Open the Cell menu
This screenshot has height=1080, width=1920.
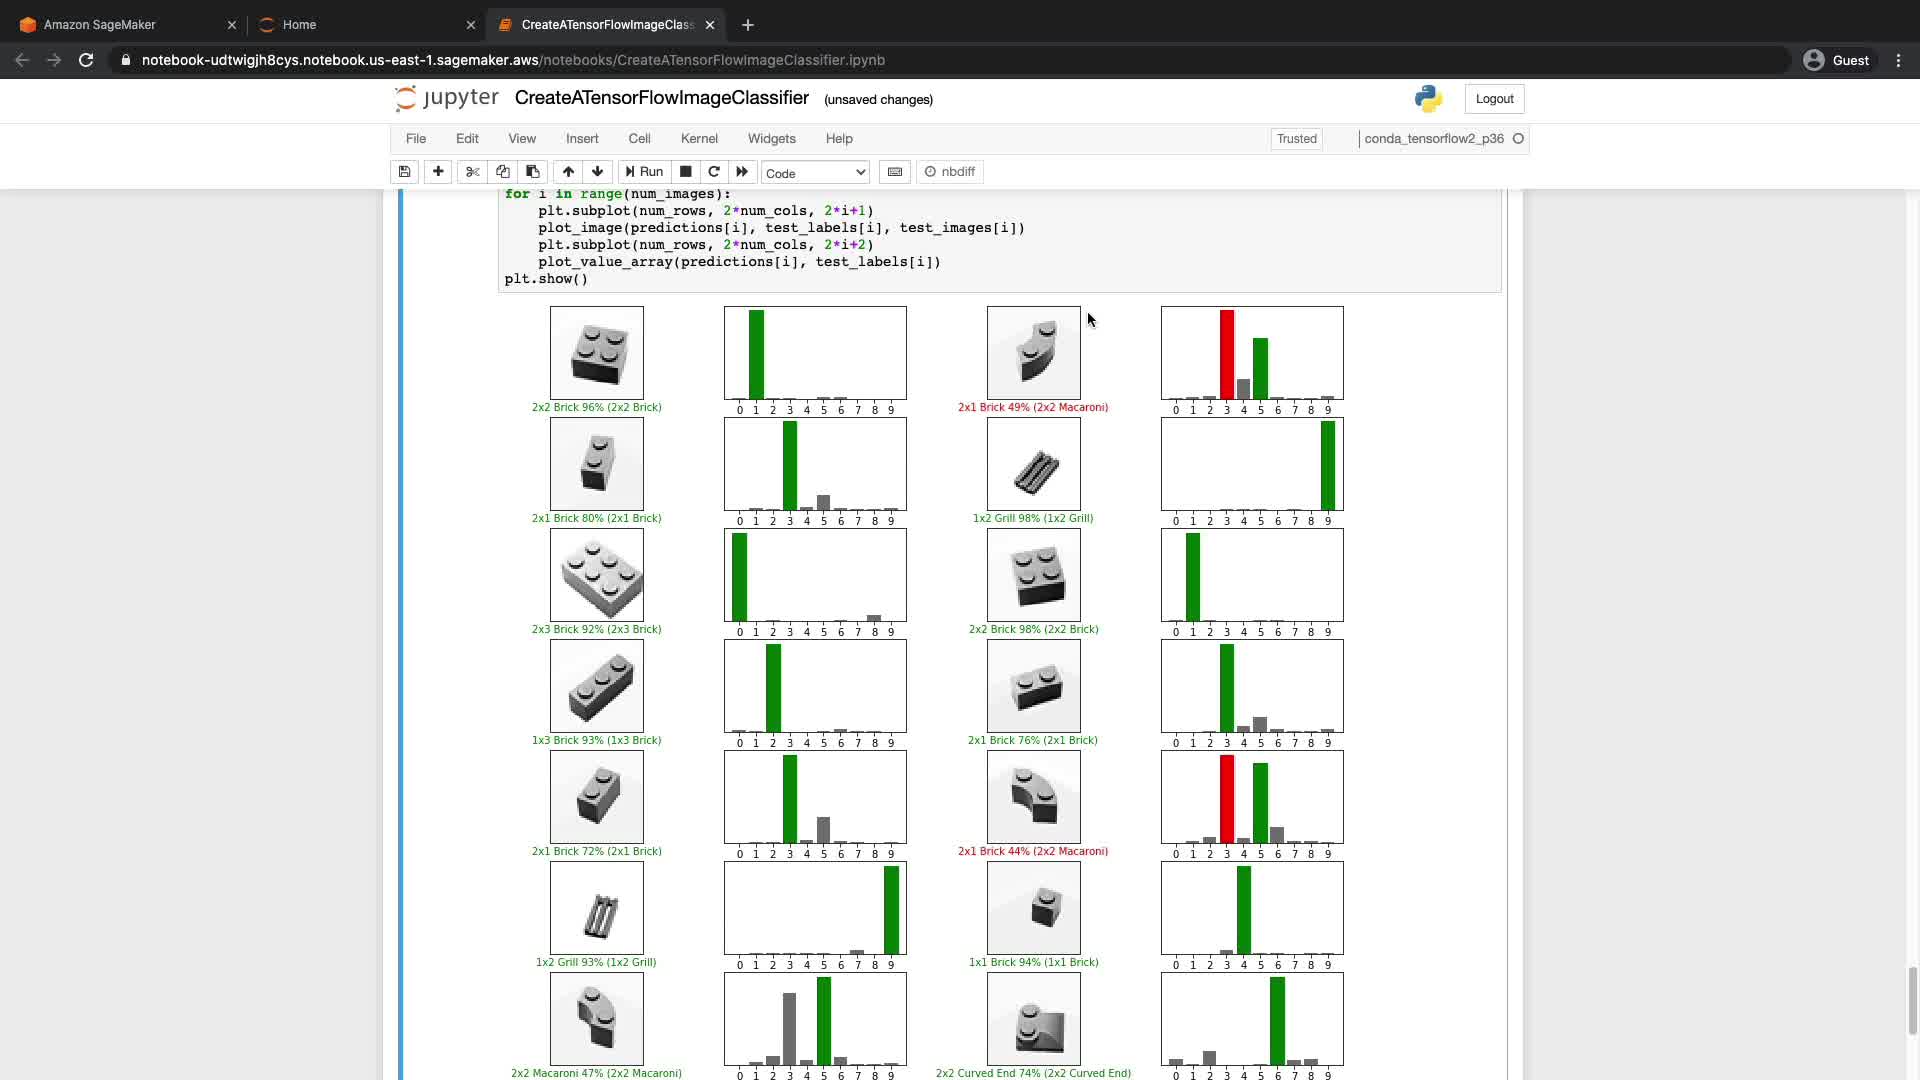pos(639,139)
